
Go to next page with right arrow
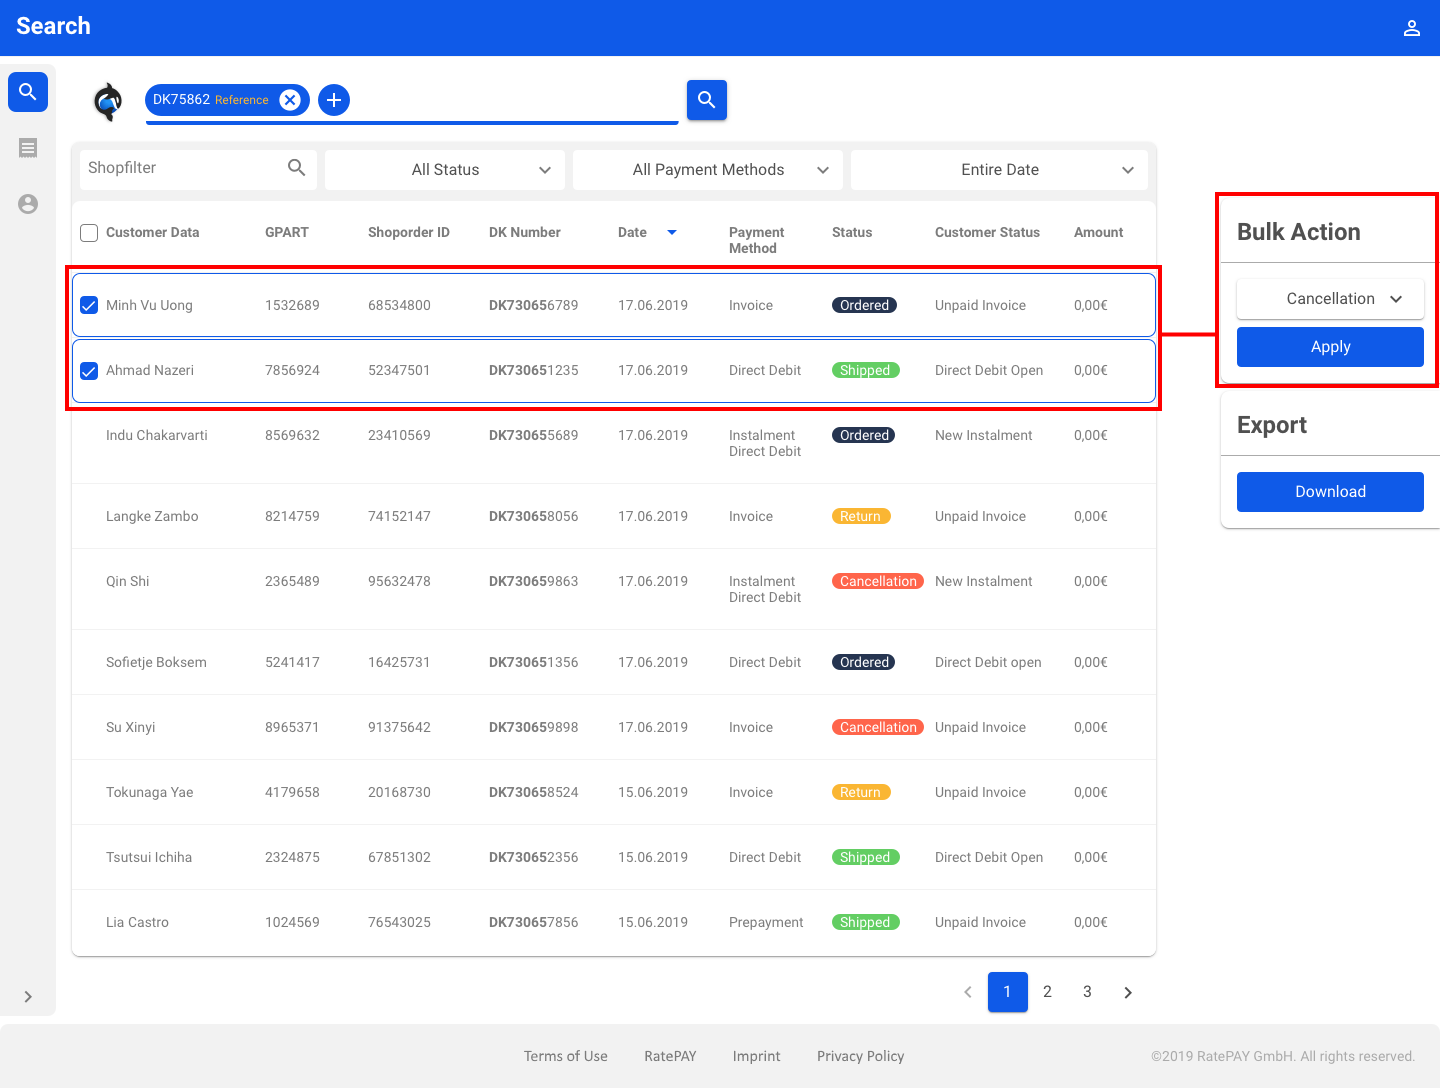(1127, 992)
